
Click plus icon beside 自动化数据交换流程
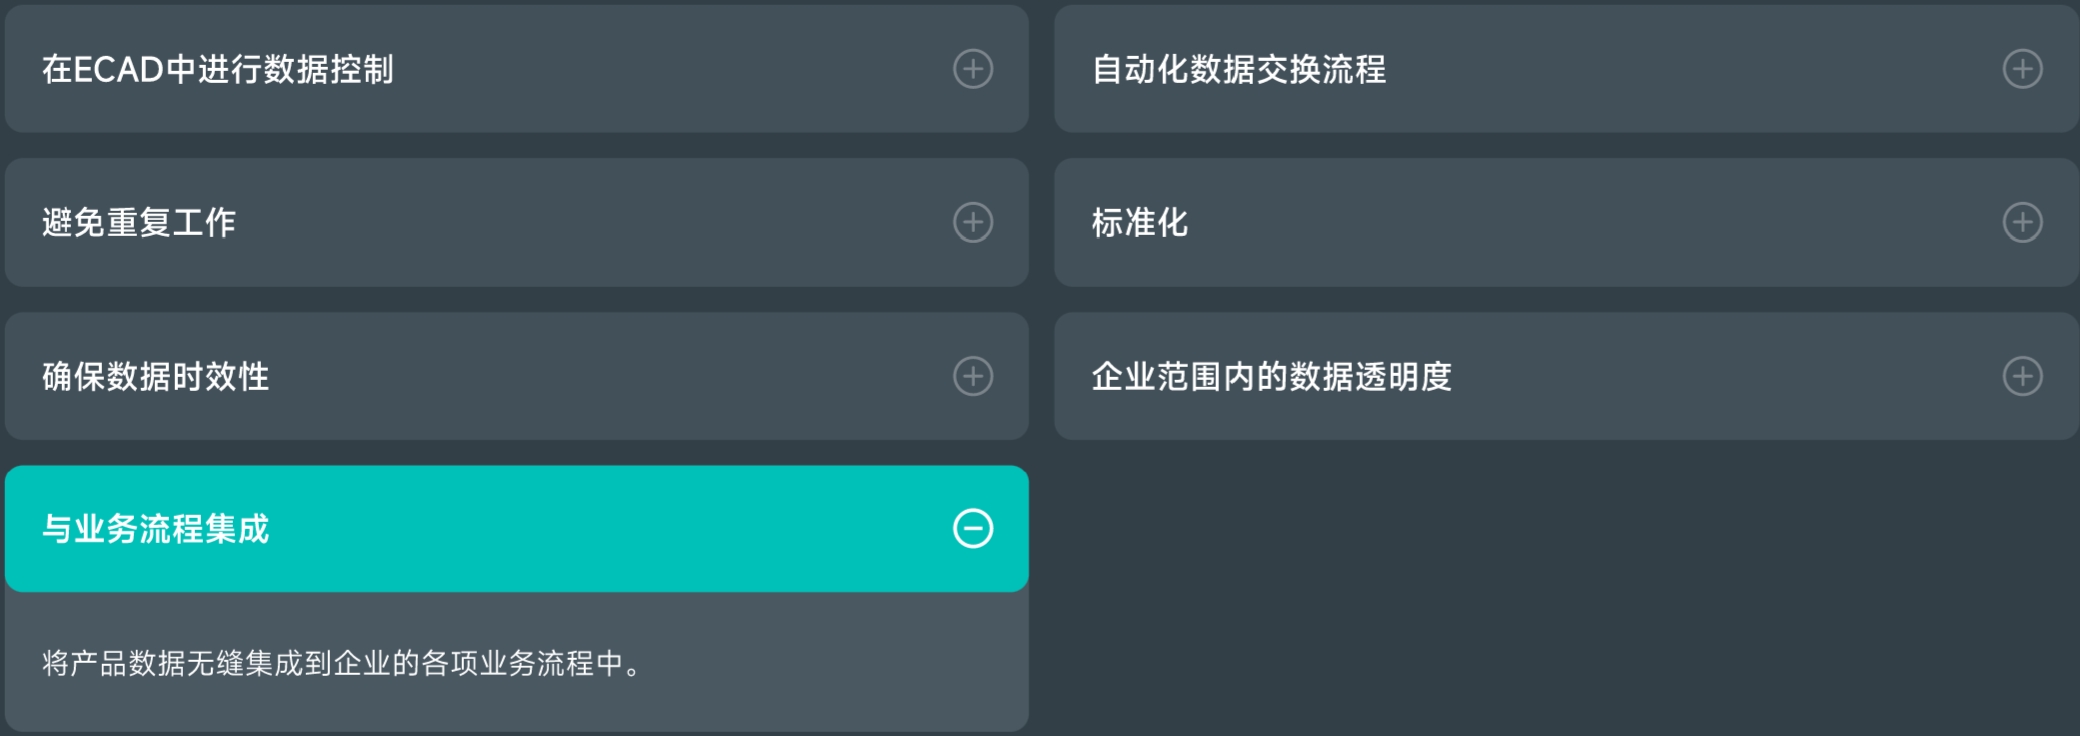[x=2022, y=69]
